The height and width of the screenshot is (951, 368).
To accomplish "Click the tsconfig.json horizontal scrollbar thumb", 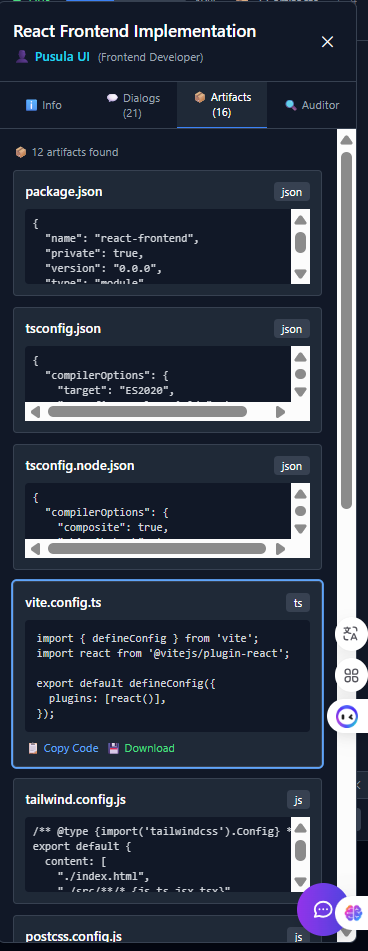I will 147,412.
